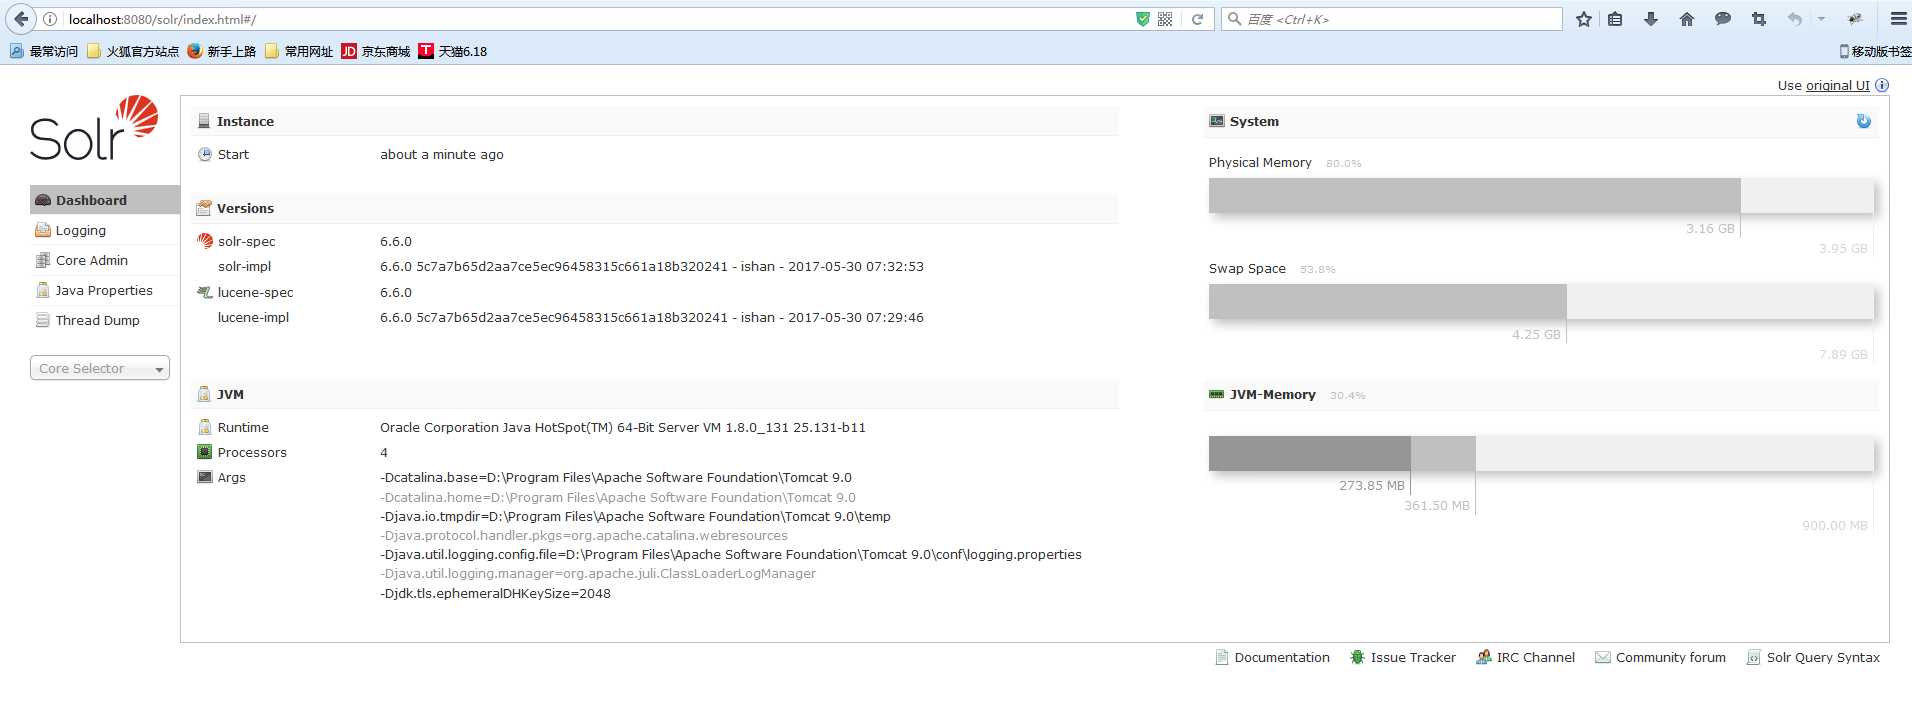Screen dimensions: 1912x728
Task: Click the chat bubble toolbar icon
Action: pos(1723,19)
